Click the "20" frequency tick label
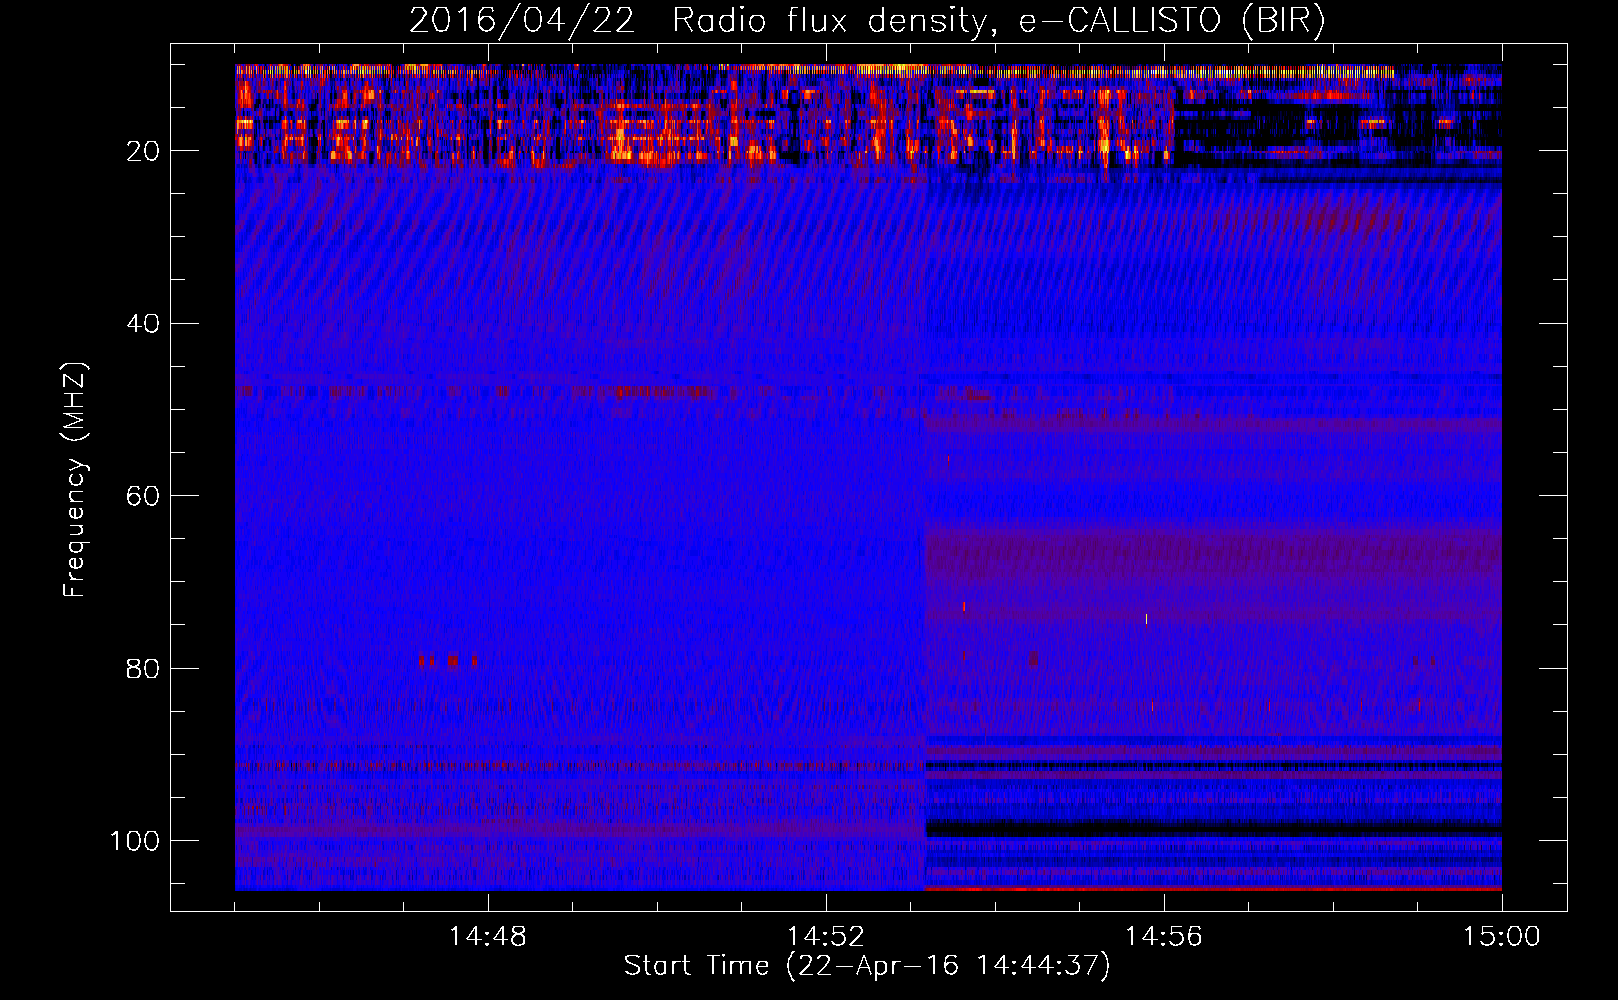1618x1000 pixels. pos(144,151)
